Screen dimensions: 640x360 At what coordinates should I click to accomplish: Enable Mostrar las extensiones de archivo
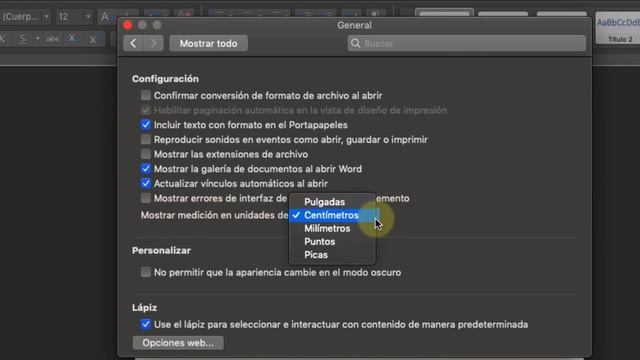146,154
